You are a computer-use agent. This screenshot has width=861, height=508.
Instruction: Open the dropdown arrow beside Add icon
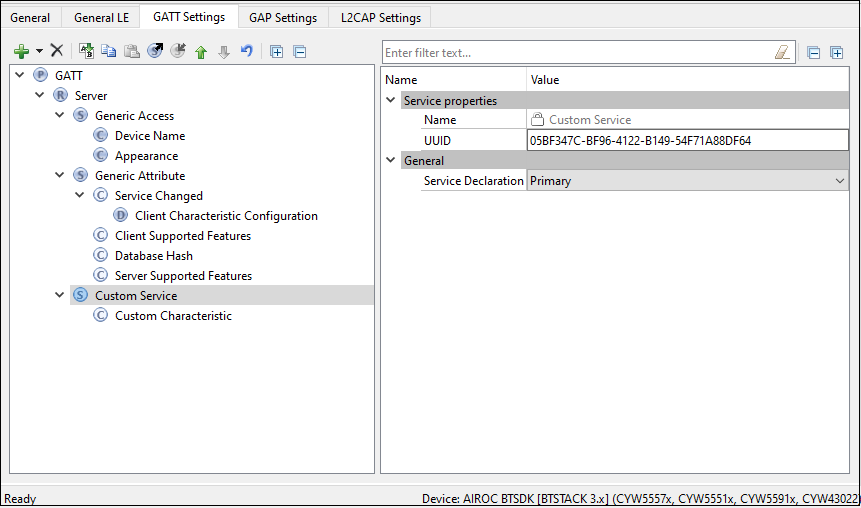point(39,51)
